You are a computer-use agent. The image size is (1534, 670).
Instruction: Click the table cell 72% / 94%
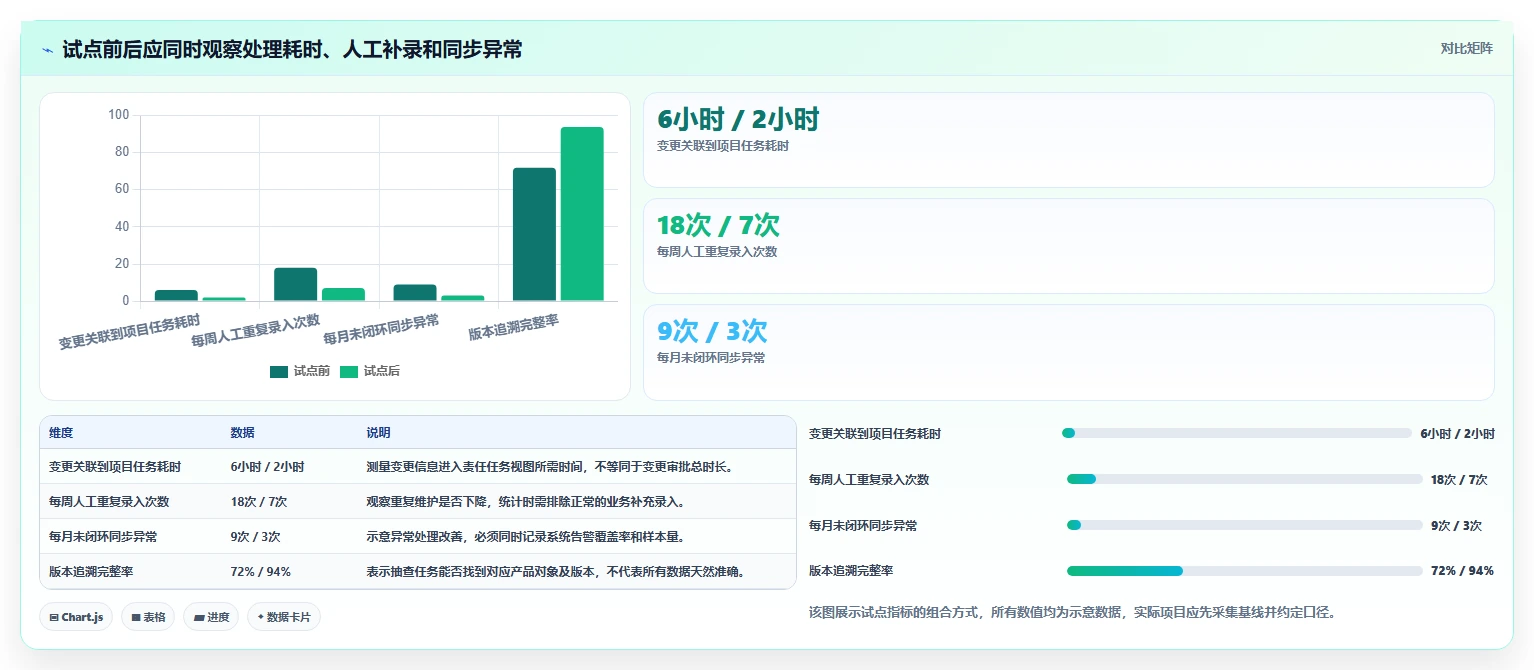click(260, 572)
